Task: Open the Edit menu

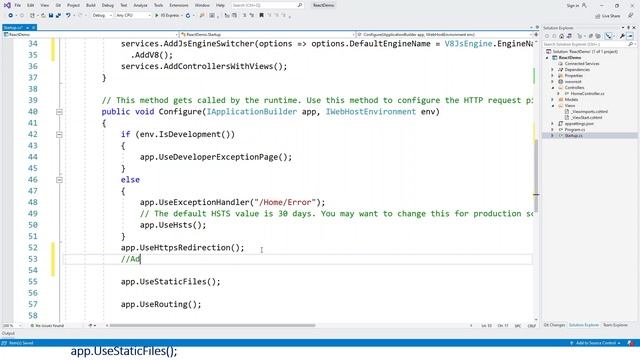Action: point(31,5)
